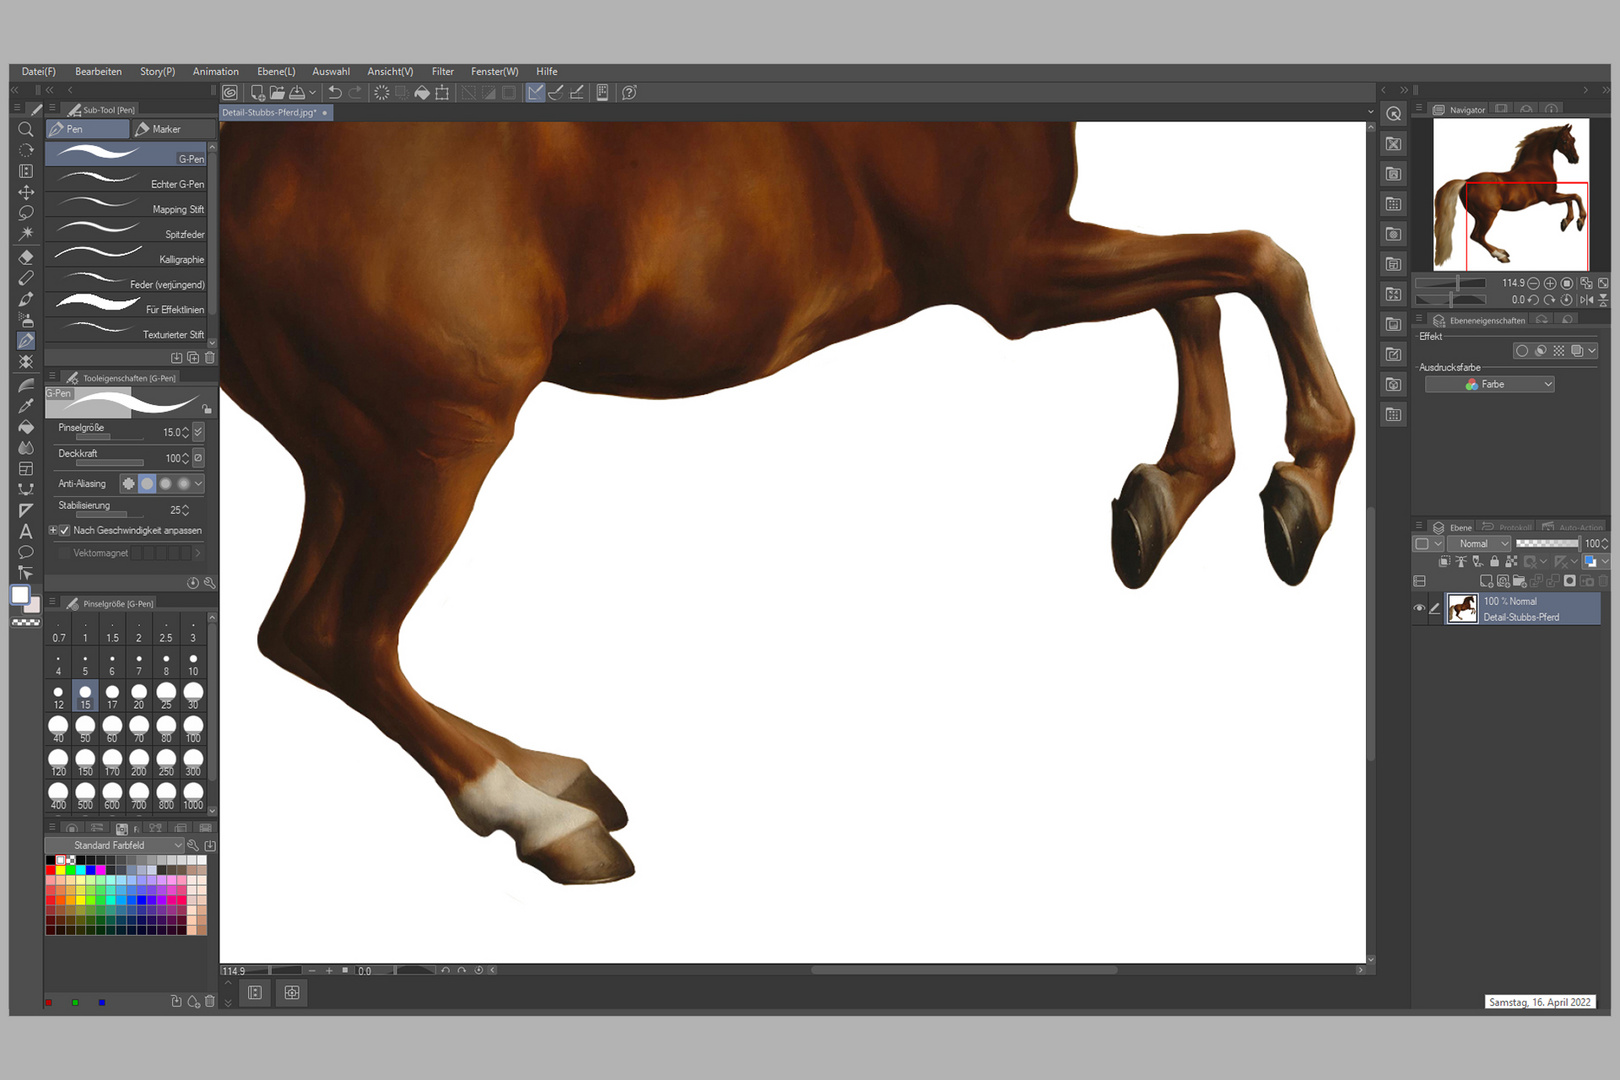The image size is (1620, 1080).
Task: Redo action in toolbar
Action: pyautogui.click(x=355, y=92)
